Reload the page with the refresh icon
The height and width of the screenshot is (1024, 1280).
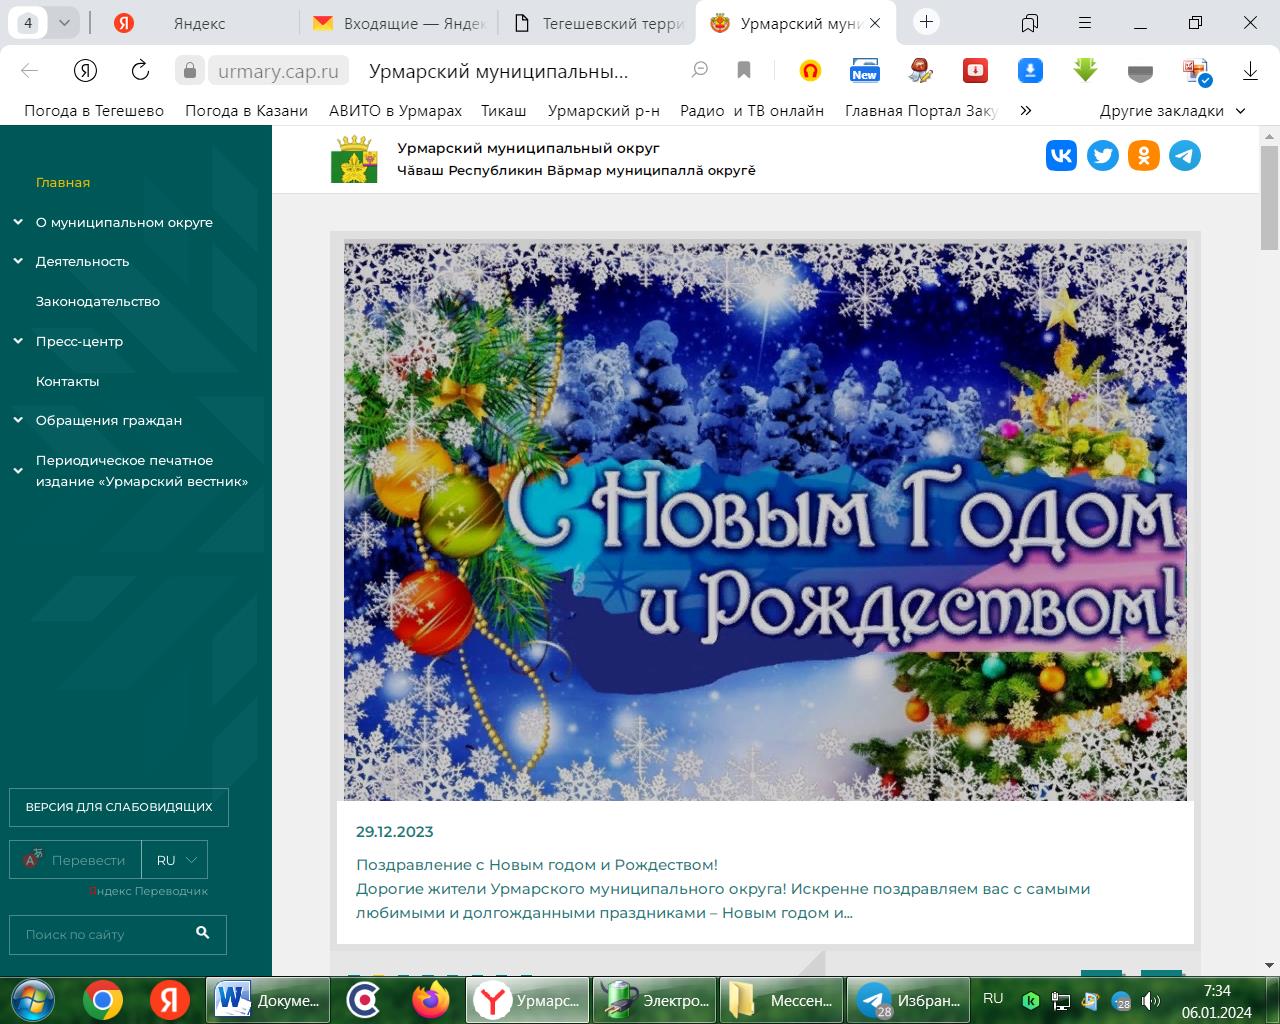(140, 70)
